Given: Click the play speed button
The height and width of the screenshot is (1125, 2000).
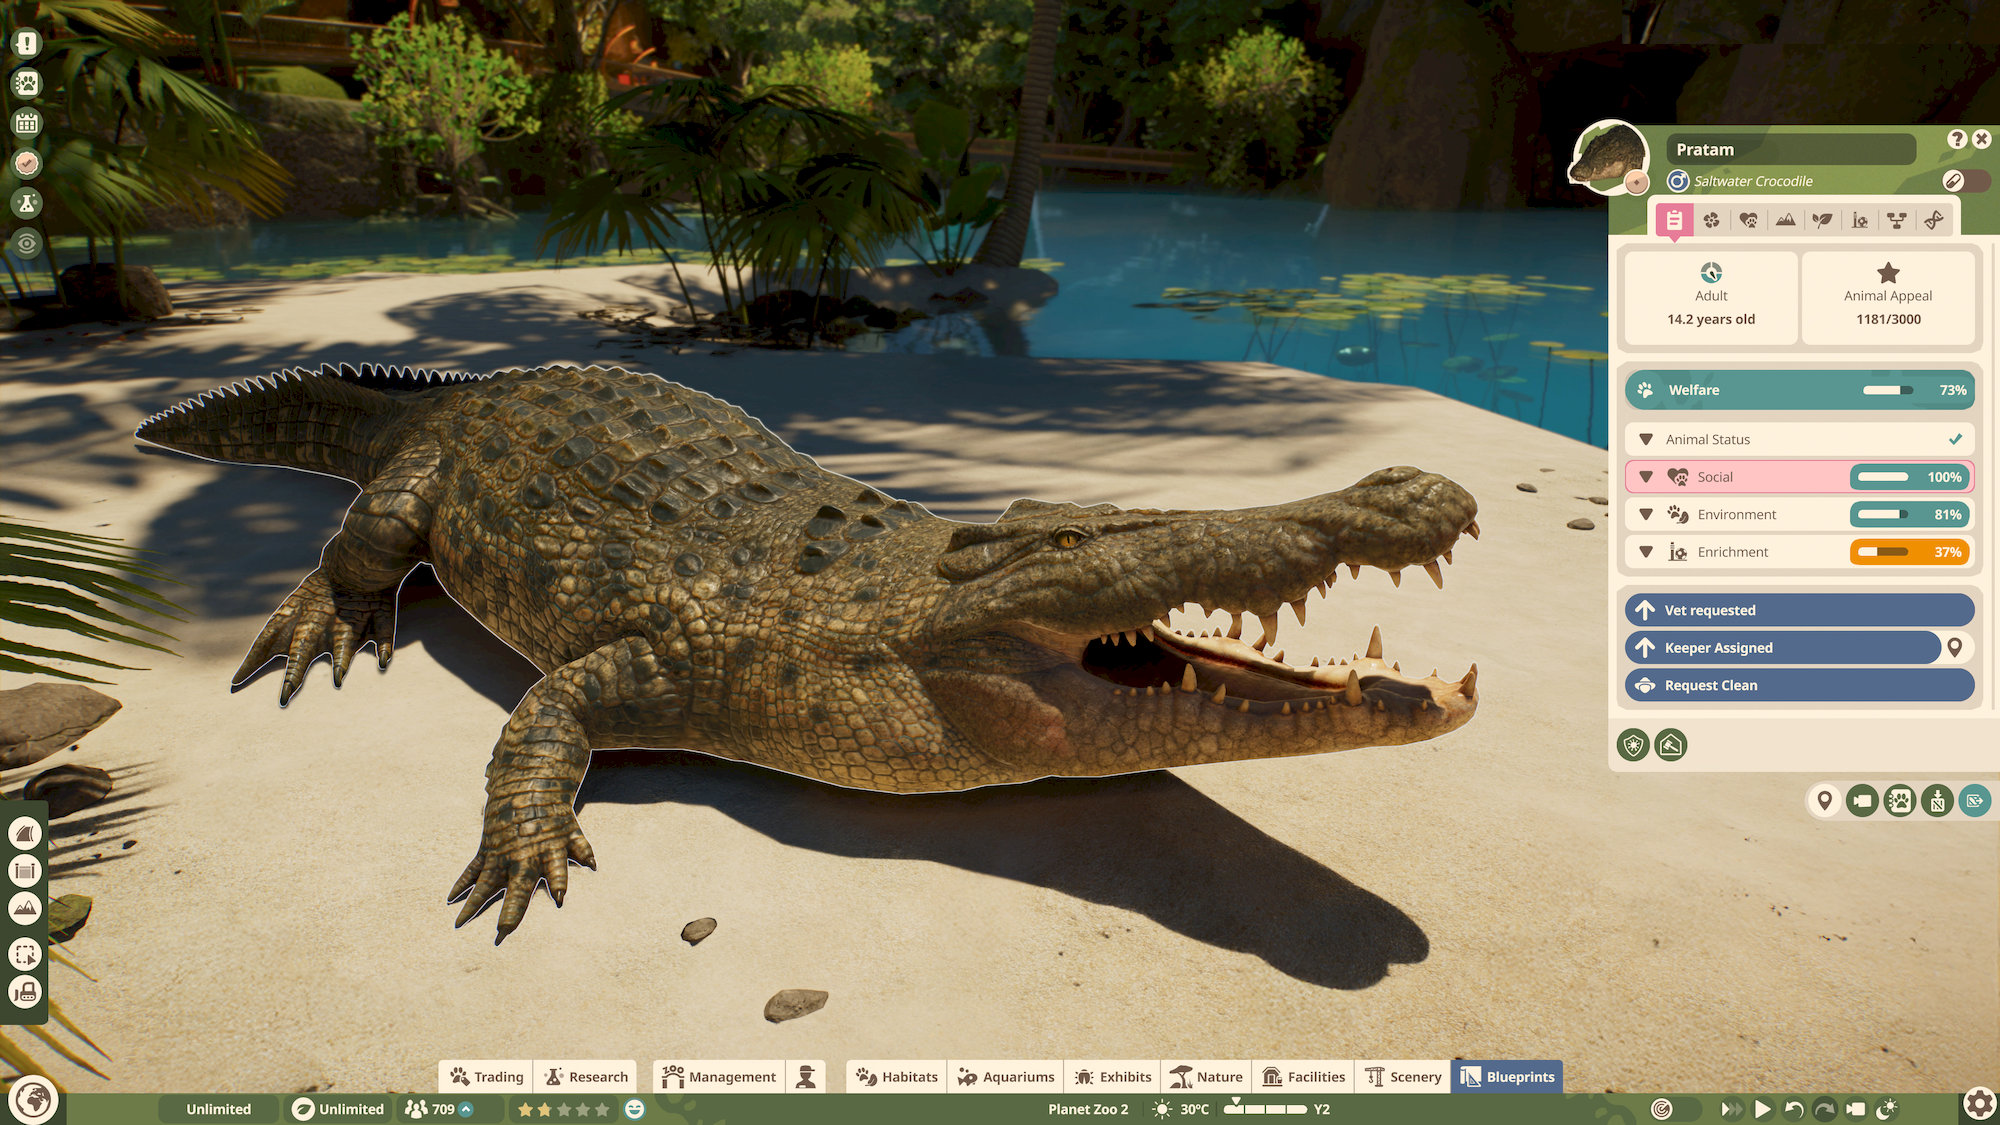Looking at the screenshot, I should coord(1762,1109).
